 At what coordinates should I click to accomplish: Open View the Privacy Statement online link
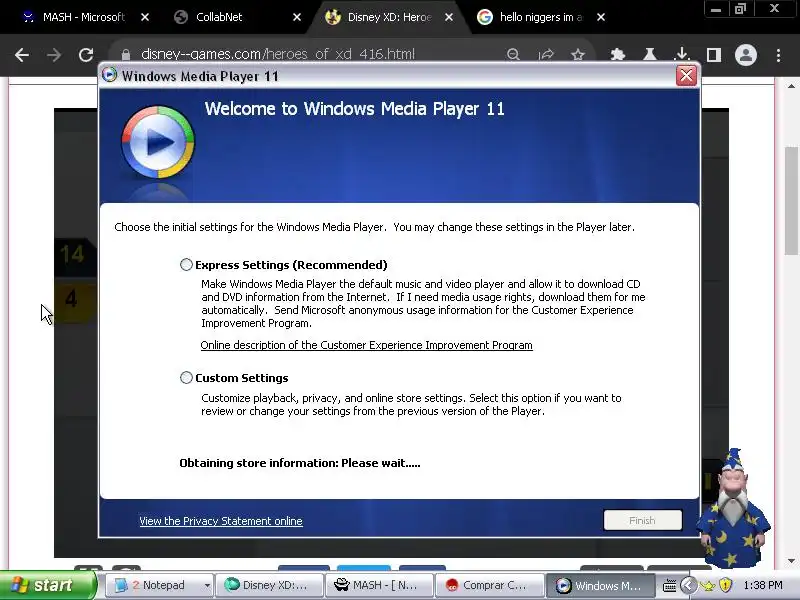pyautogui.click(x=221, y=521)
